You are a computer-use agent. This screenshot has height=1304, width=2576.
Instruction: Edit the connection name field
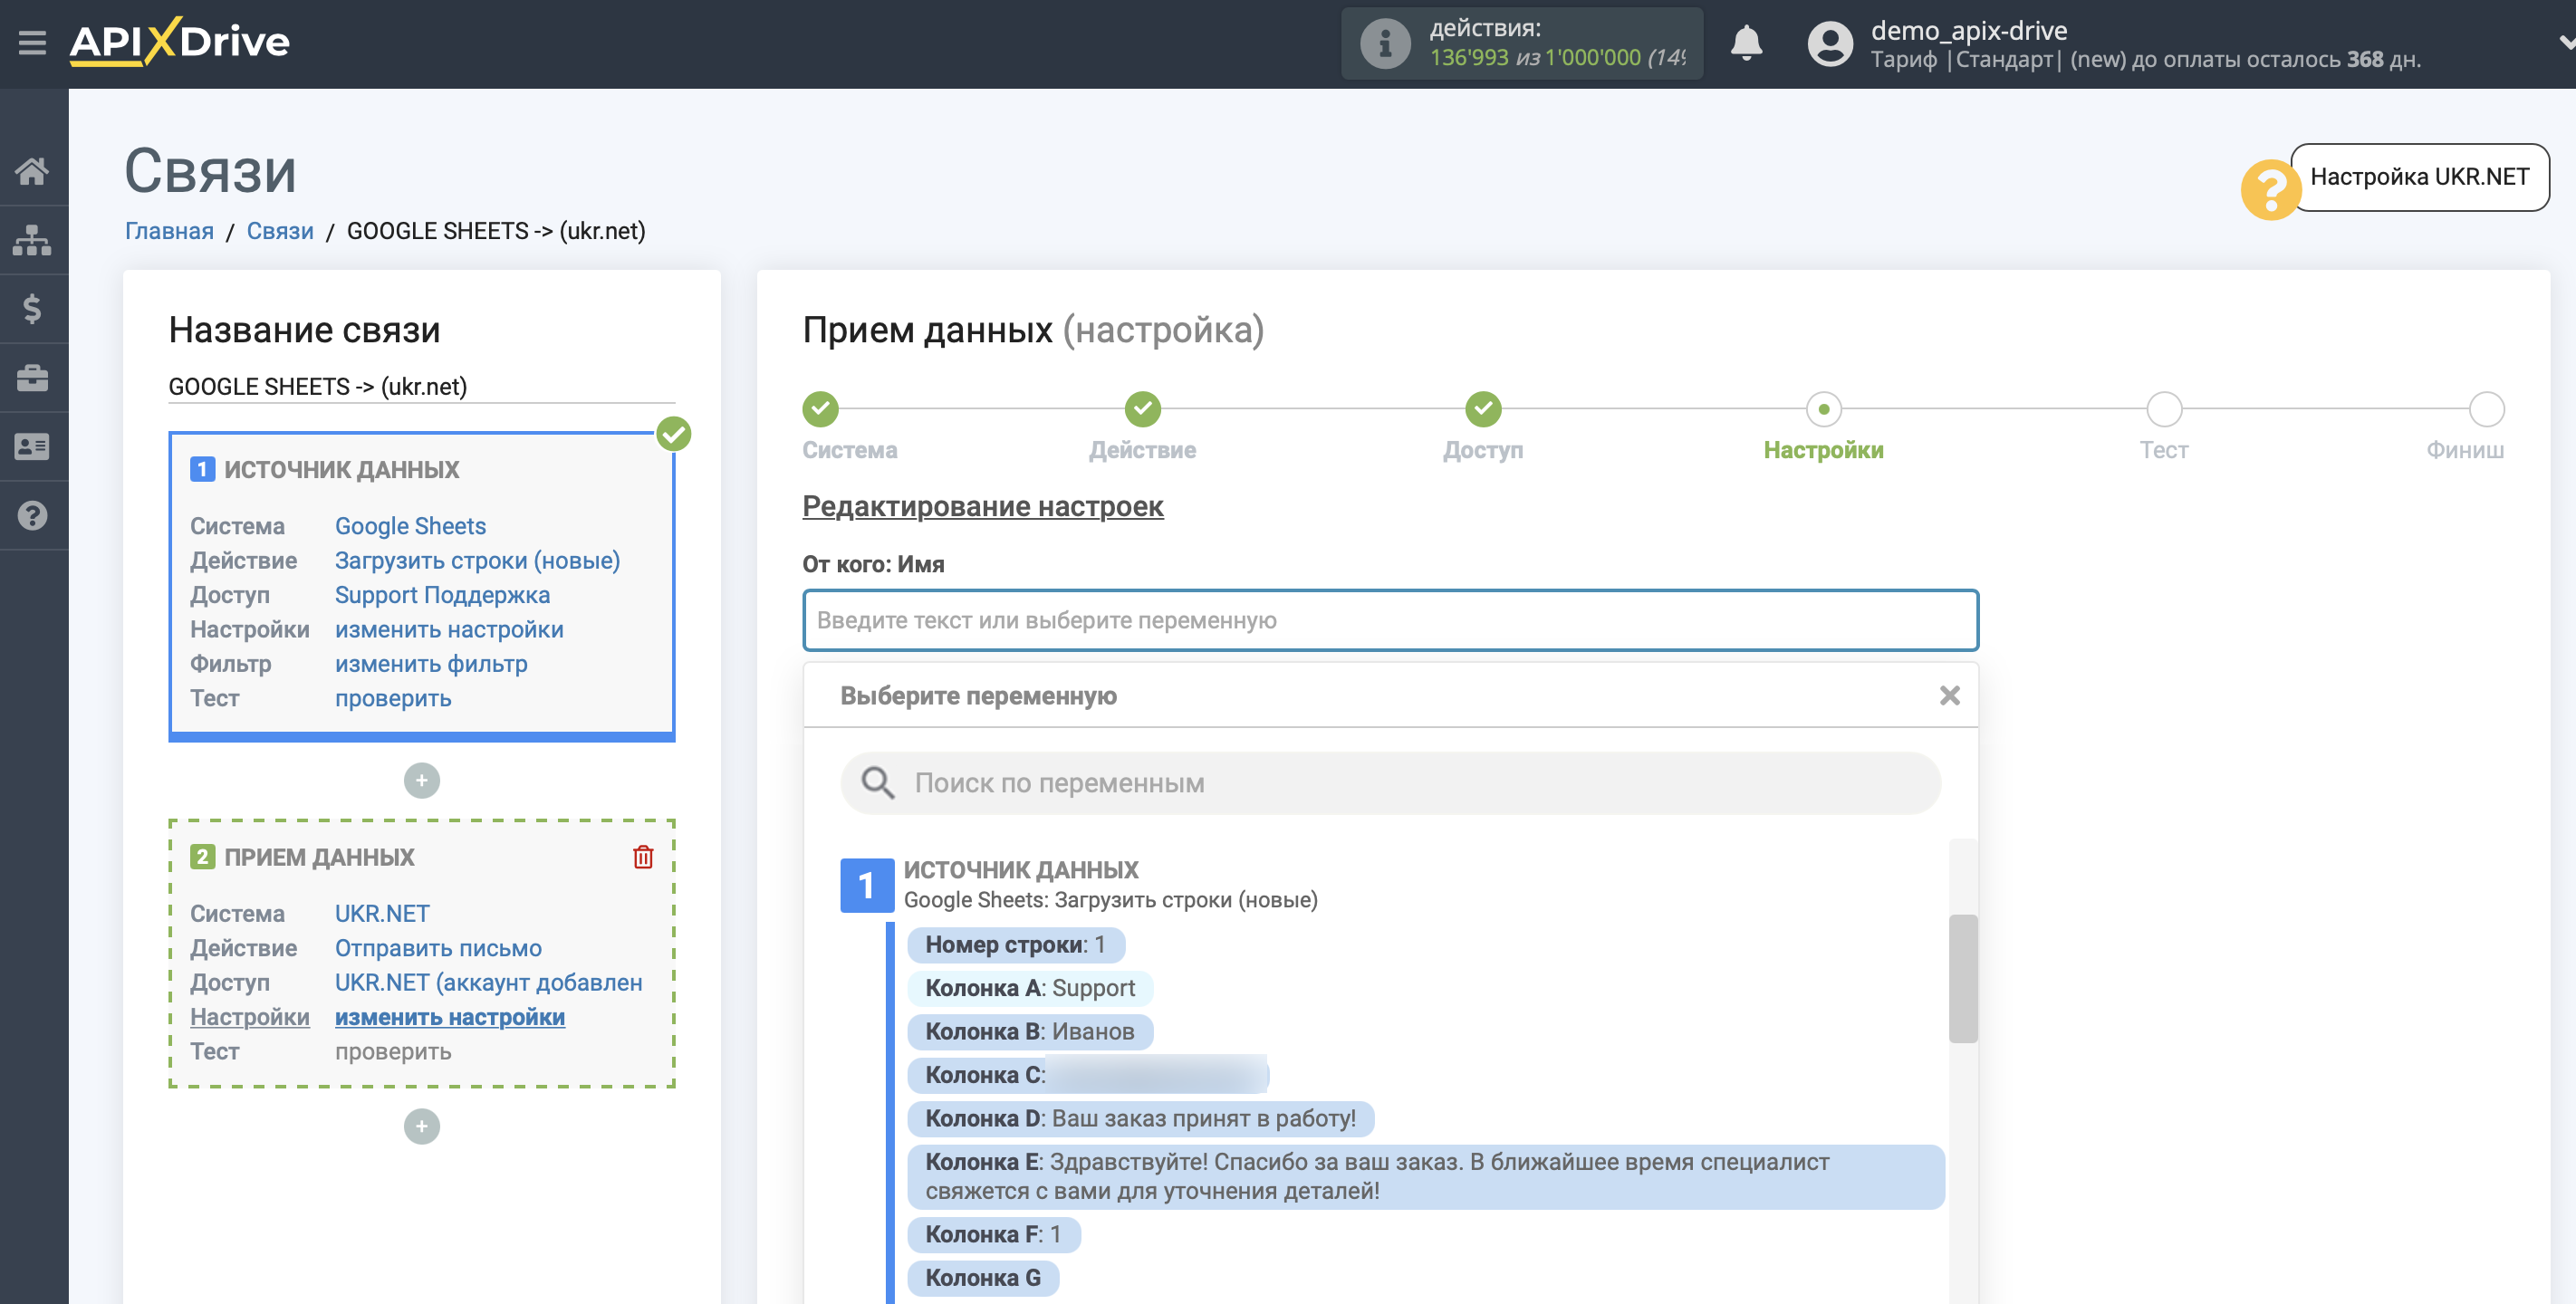(421, 386)
